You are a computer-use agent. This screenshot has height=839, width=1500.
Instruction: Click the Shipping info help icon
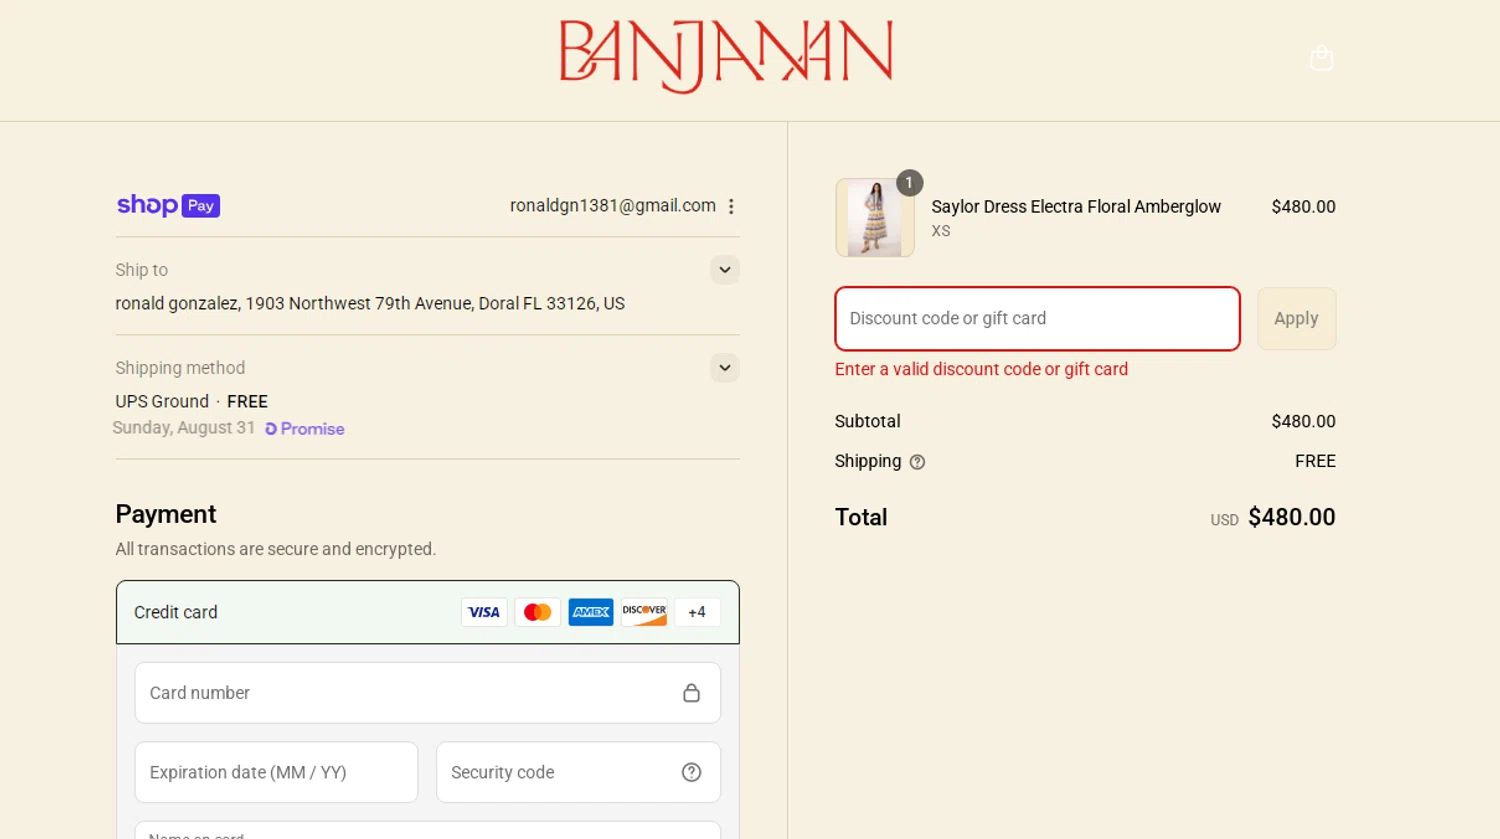click(917, 462)
